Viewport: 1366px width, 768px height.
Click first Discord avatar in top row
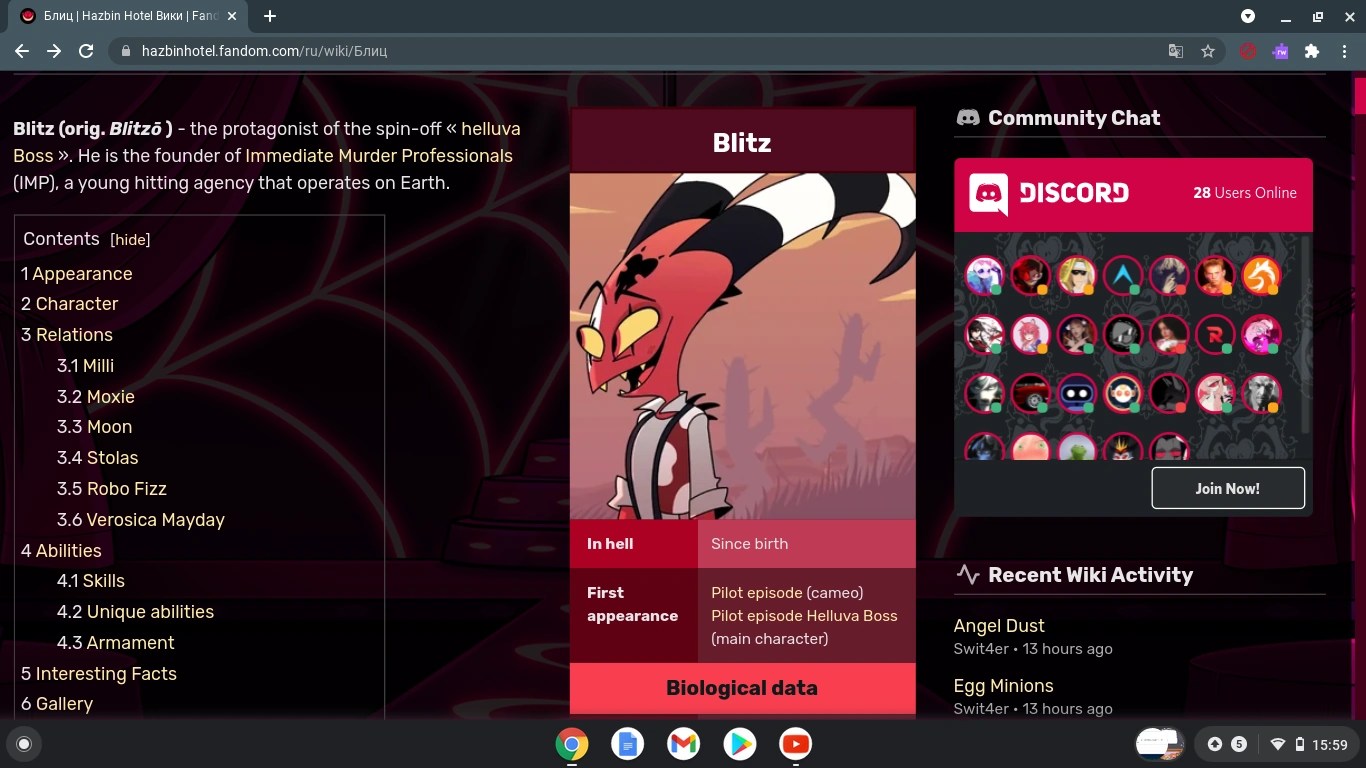(984, 275)
